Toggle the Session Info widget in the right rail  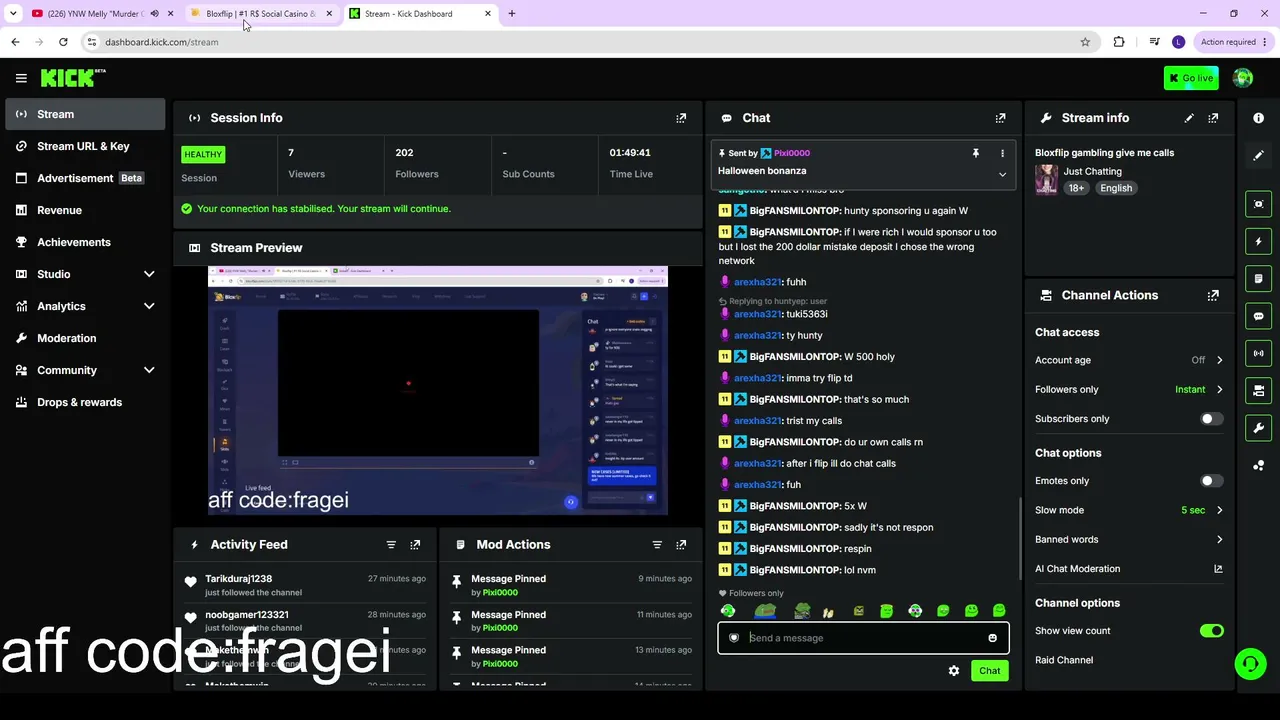click(x=1258, y=353)
